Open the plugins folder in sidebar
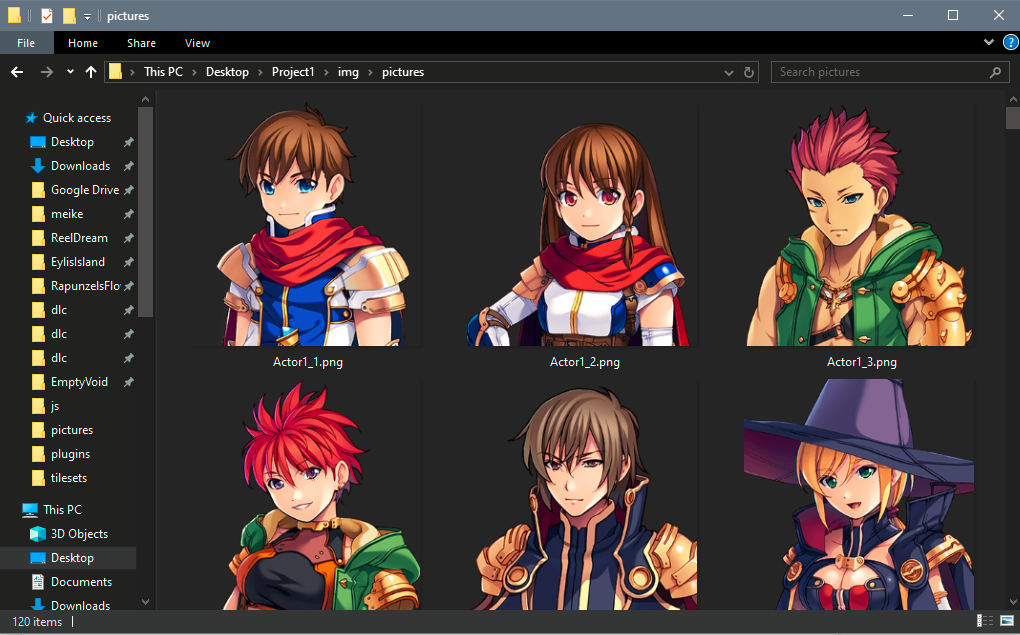Screen dimensions: 1020x635 (x=70, y=454)
